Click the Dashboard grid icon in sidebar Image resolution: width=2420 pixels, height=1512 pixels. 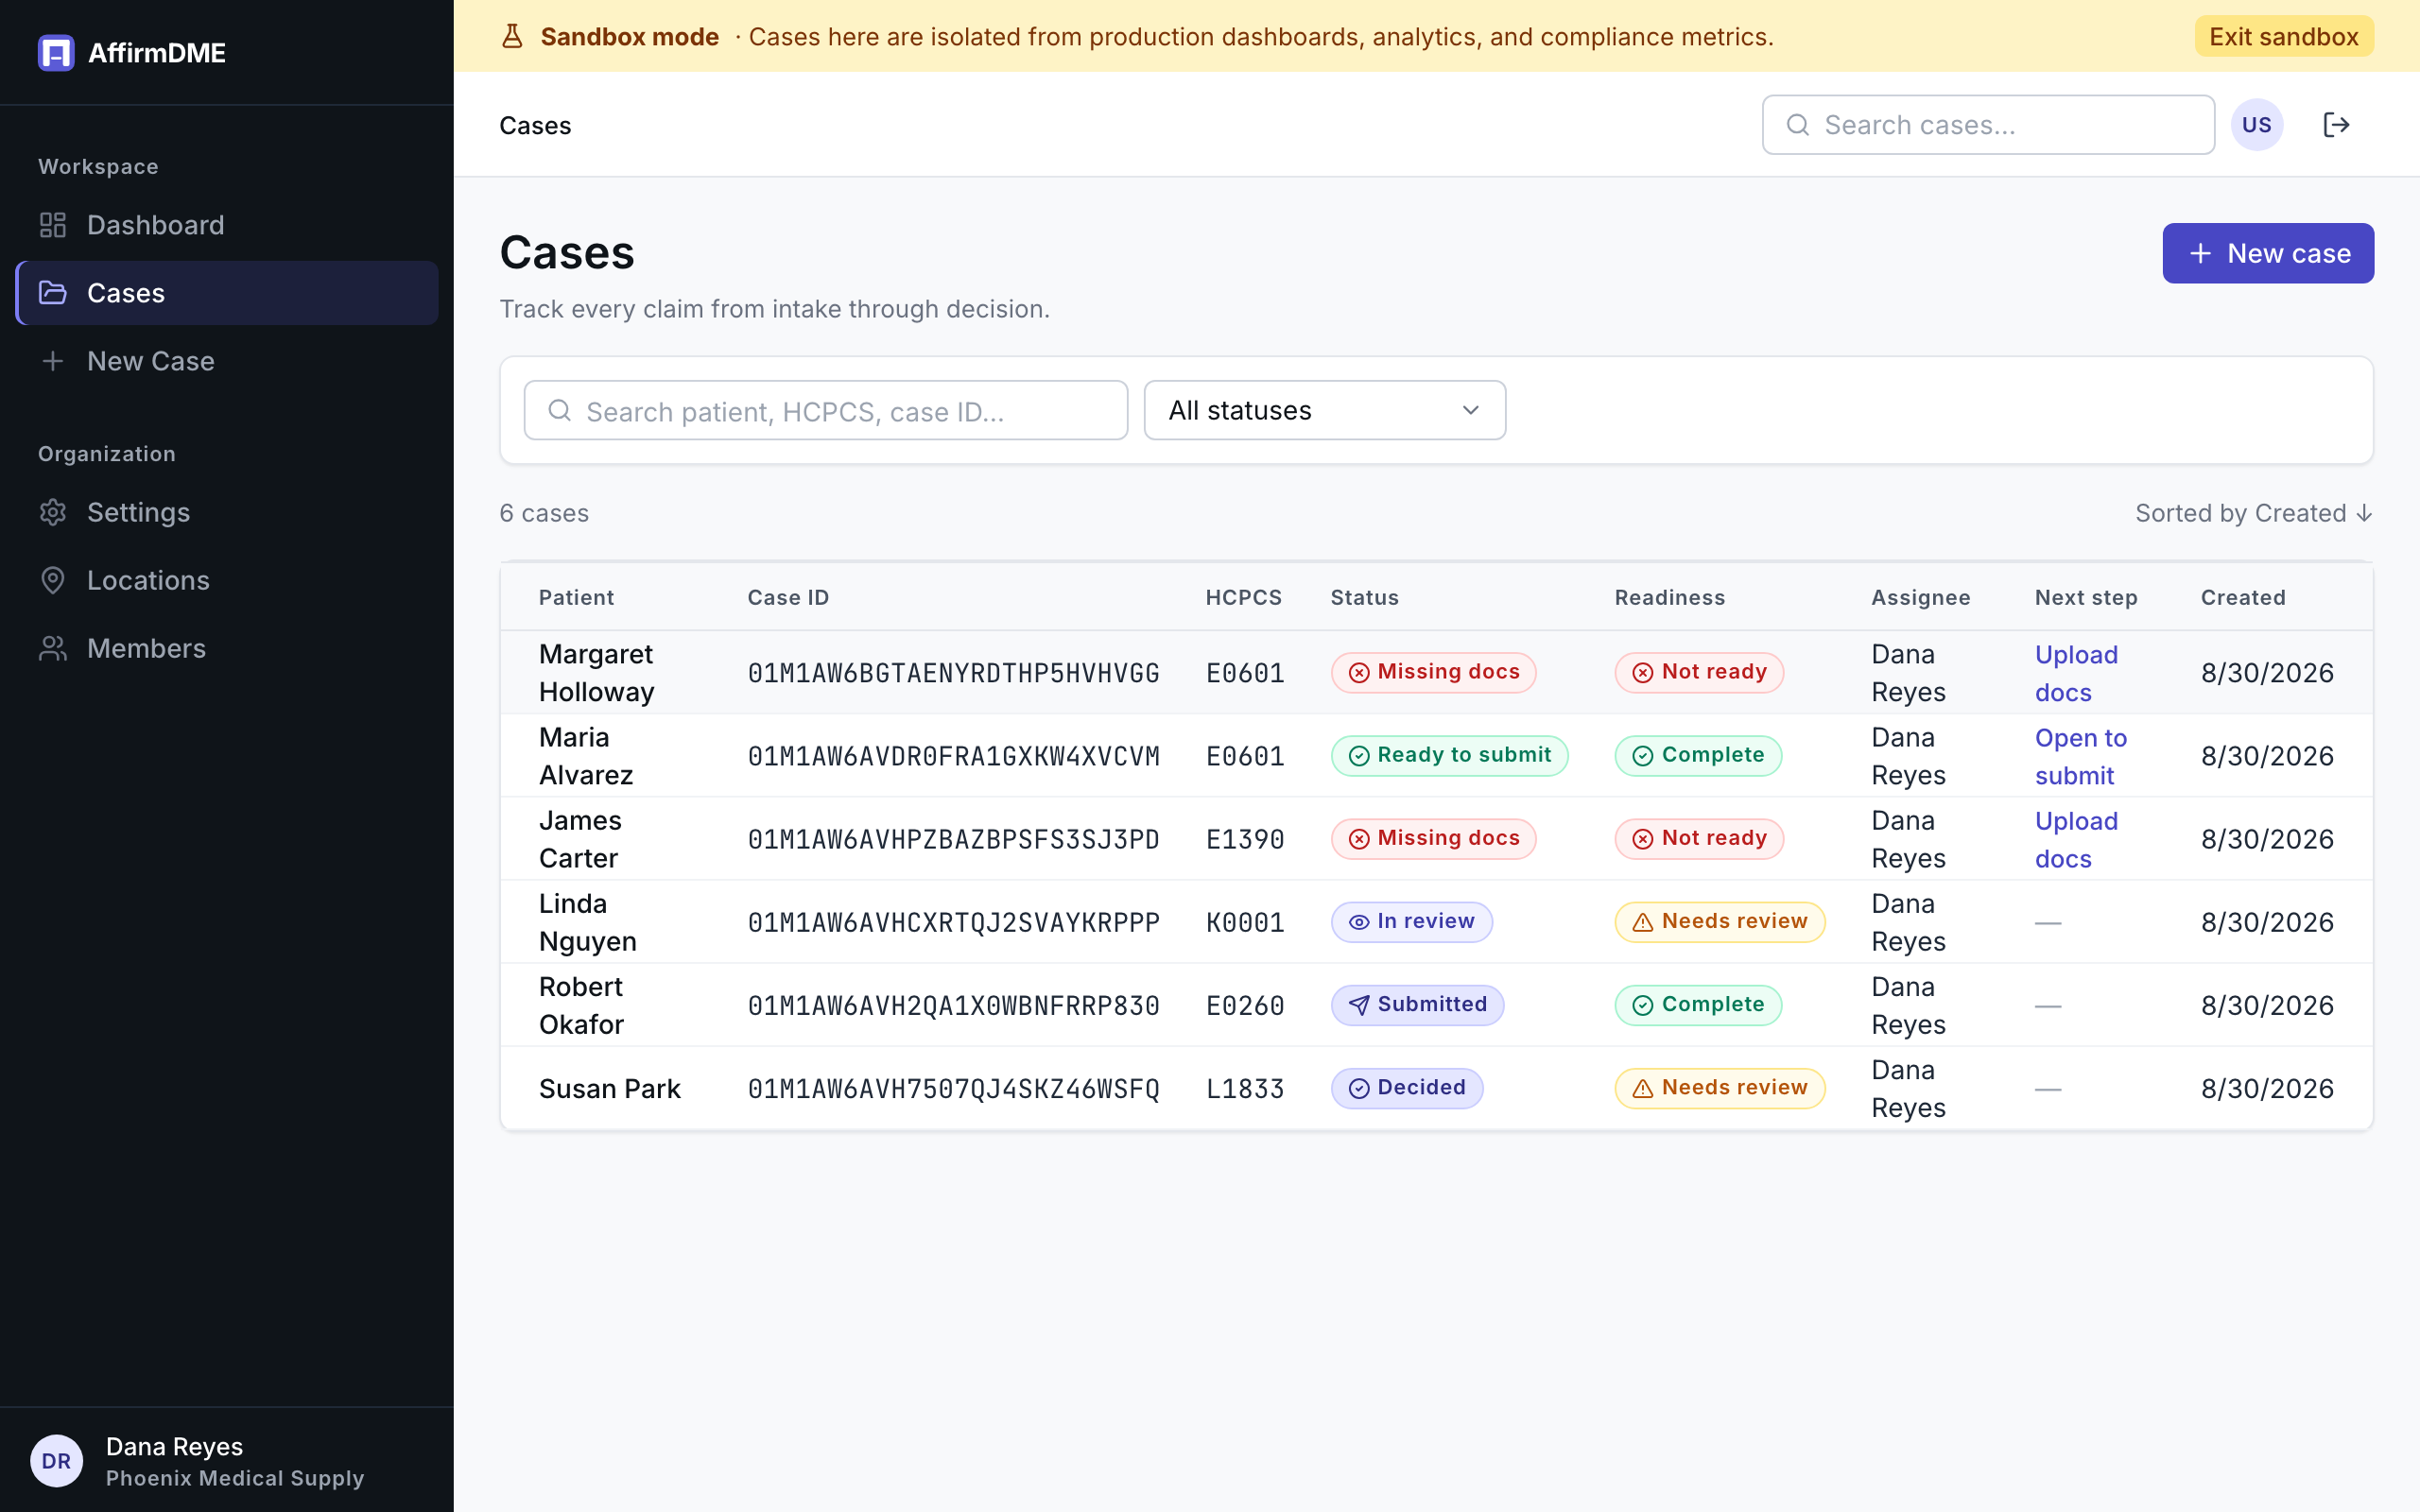click(x=53, y=225)
